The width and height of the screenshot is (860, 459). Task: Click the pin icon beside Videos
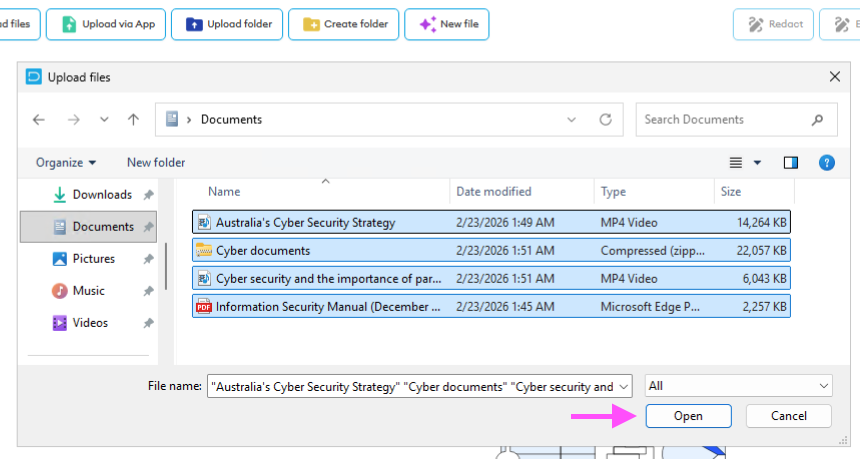[148, 323]
